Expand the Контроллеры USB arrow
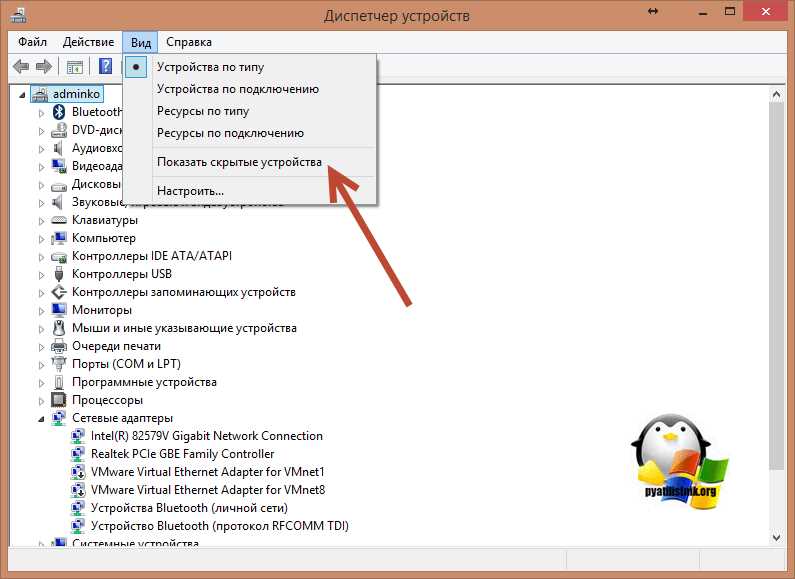This screenshot has width=795, height=579. coord(41,274)
